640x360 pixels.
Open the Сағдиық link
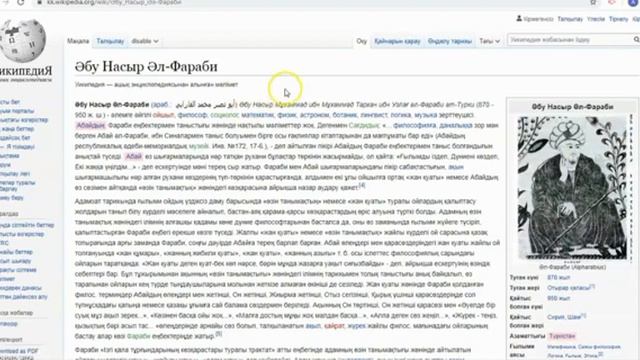(x=364, y=125)
